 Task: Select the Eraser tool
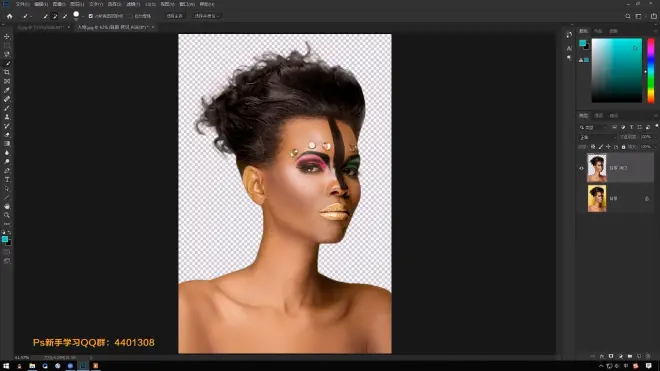coord(7,135)
